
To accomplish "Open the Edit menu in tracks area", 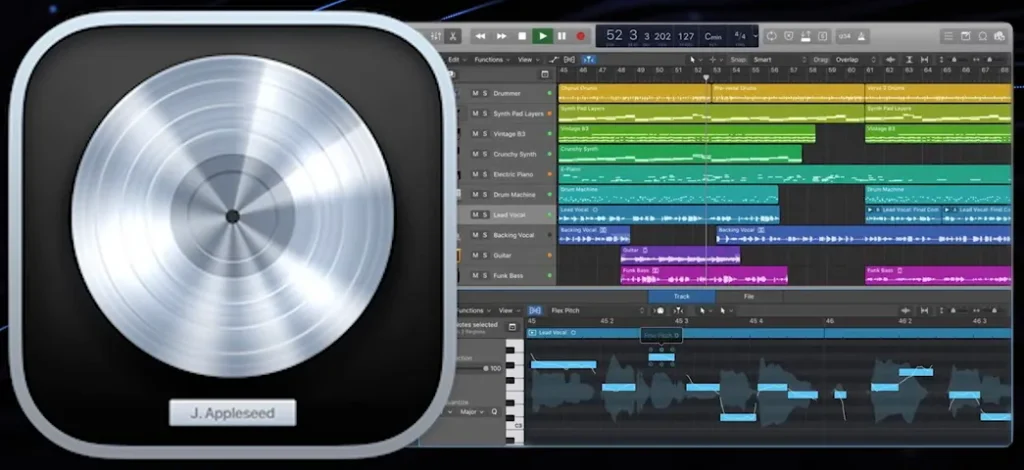I will point(456,59).
